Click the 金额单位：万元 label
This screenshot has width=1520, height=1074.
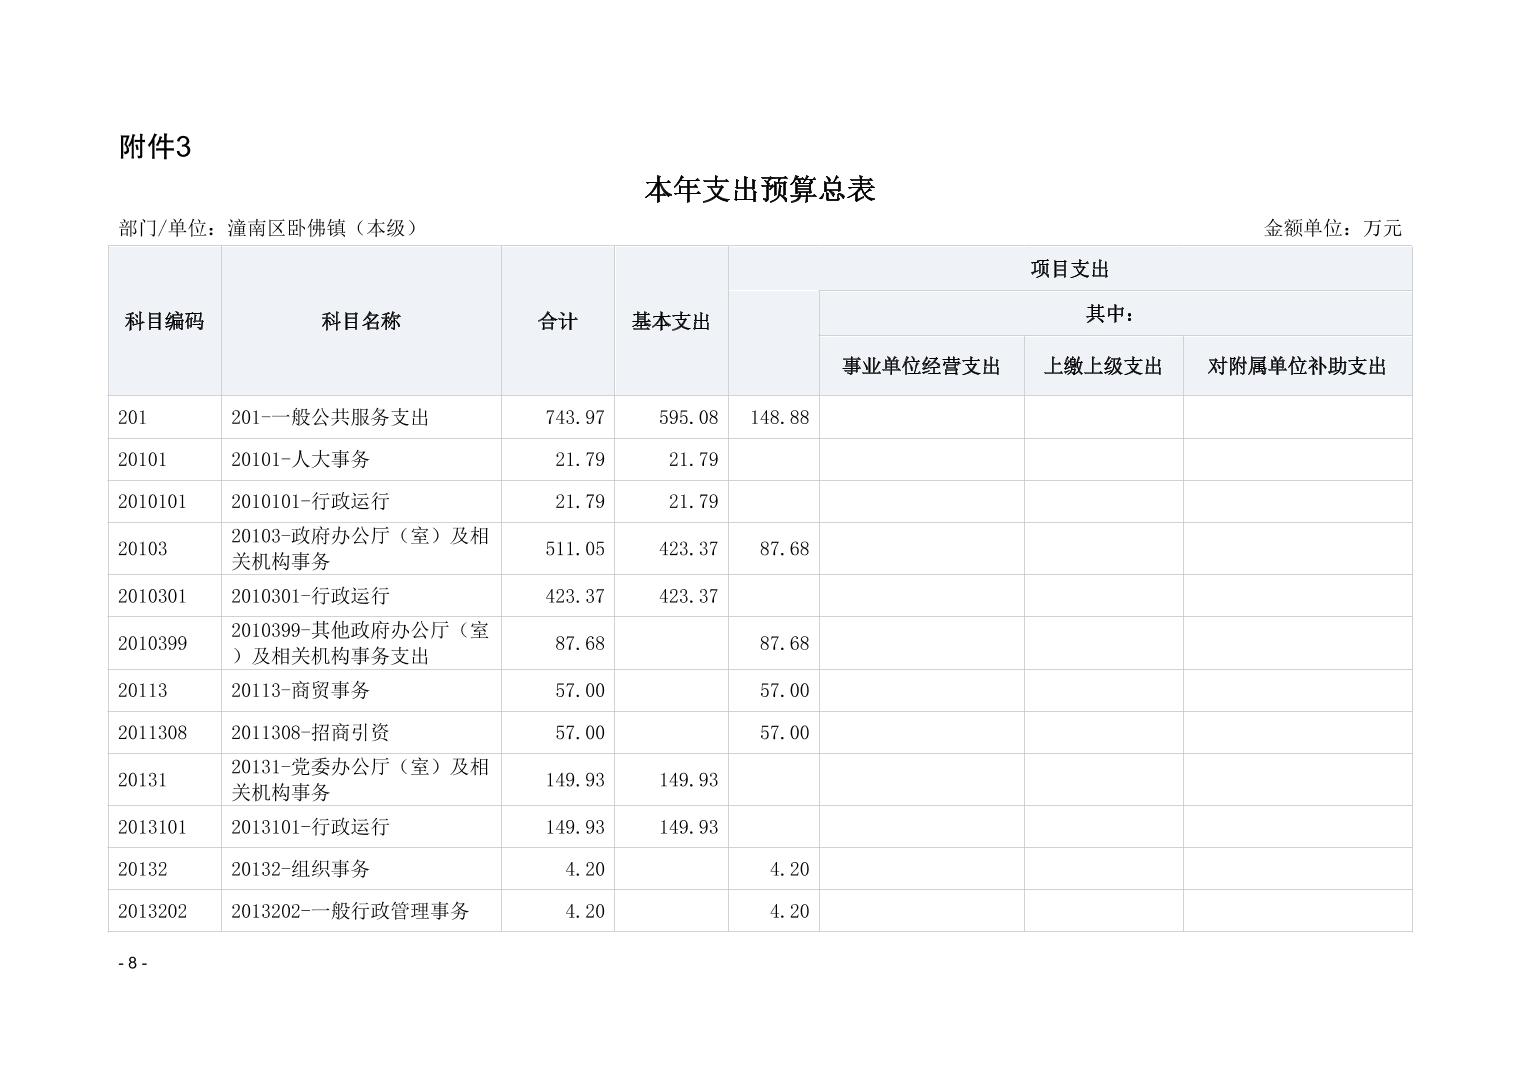coord(1333,228)
